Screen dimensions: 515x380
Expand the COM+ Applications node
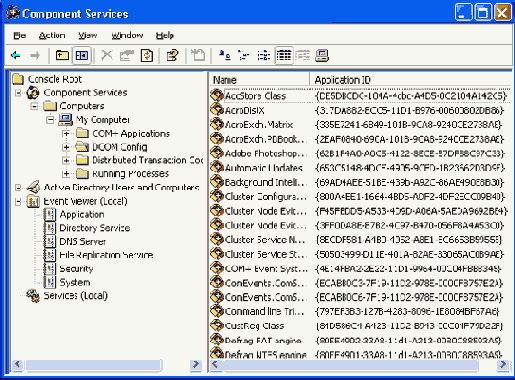(x=66, y=134)
